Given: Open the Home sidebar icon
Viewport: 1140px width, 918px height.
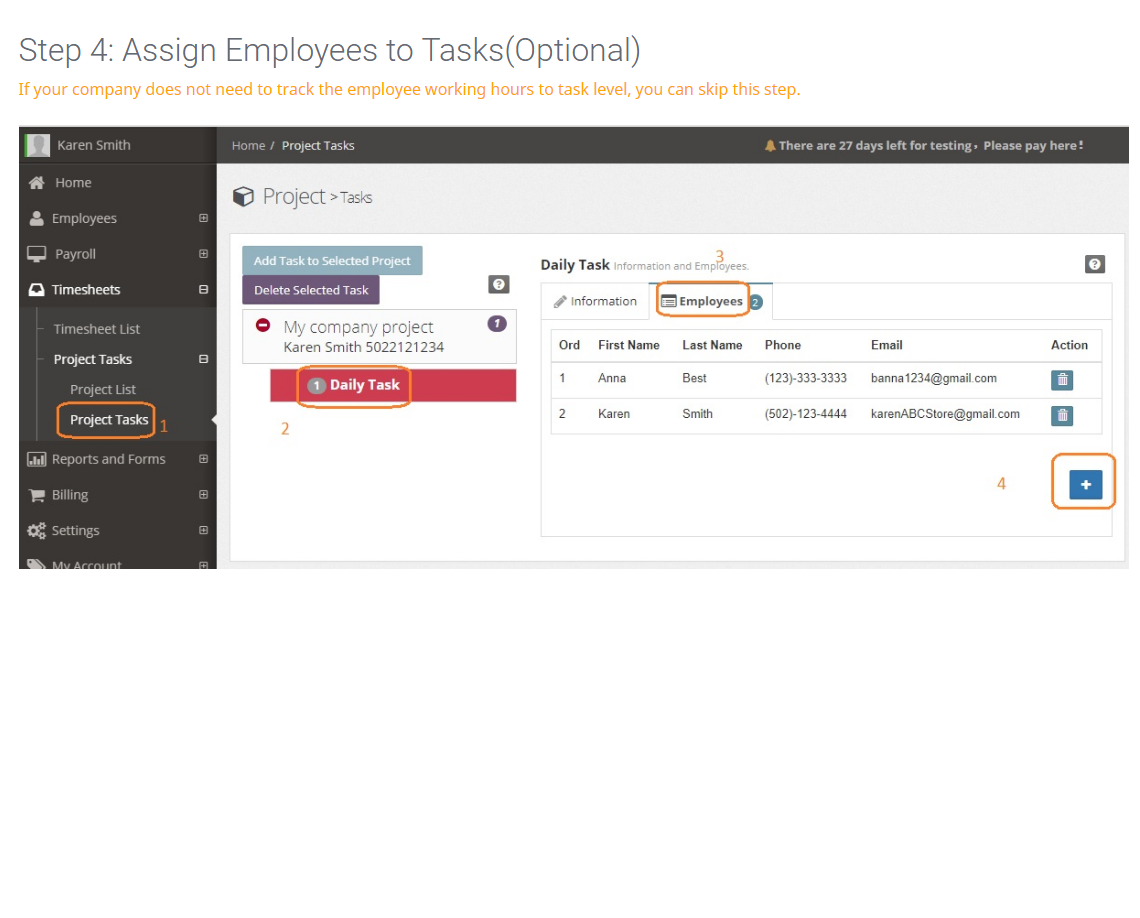Looking at the screenshot, I should point(36,182).
